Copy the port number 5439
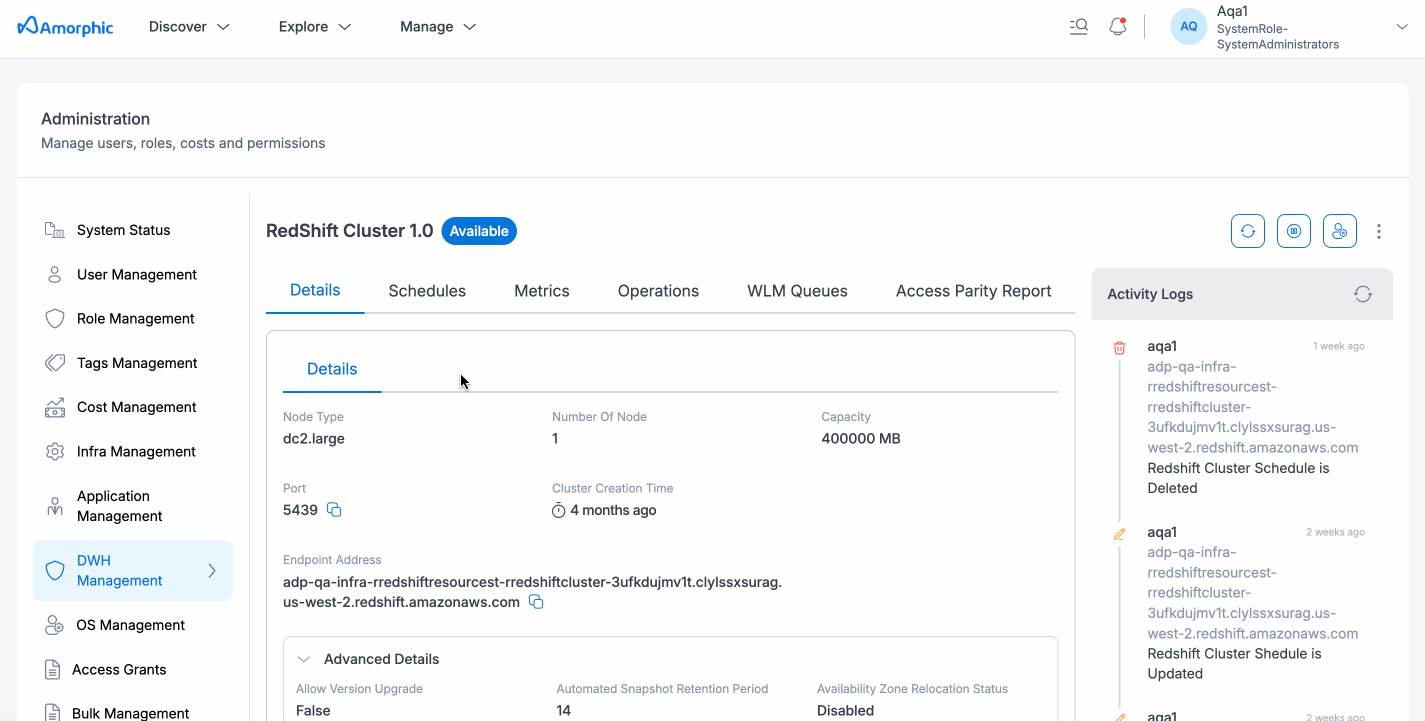Viewport: 1425px width, 721px height. tap(335, 510)
